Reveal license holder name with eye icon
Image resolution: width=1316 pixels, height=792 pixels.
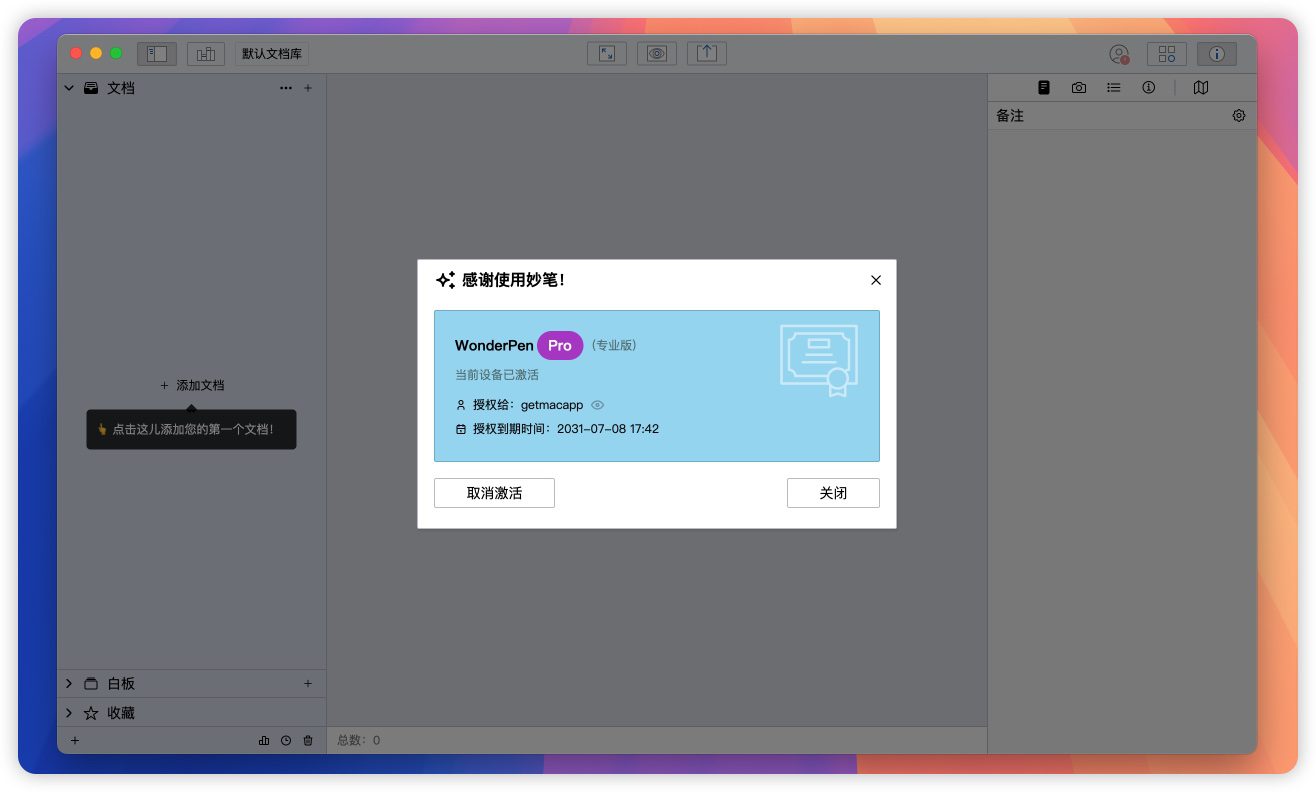click(598, 405)
